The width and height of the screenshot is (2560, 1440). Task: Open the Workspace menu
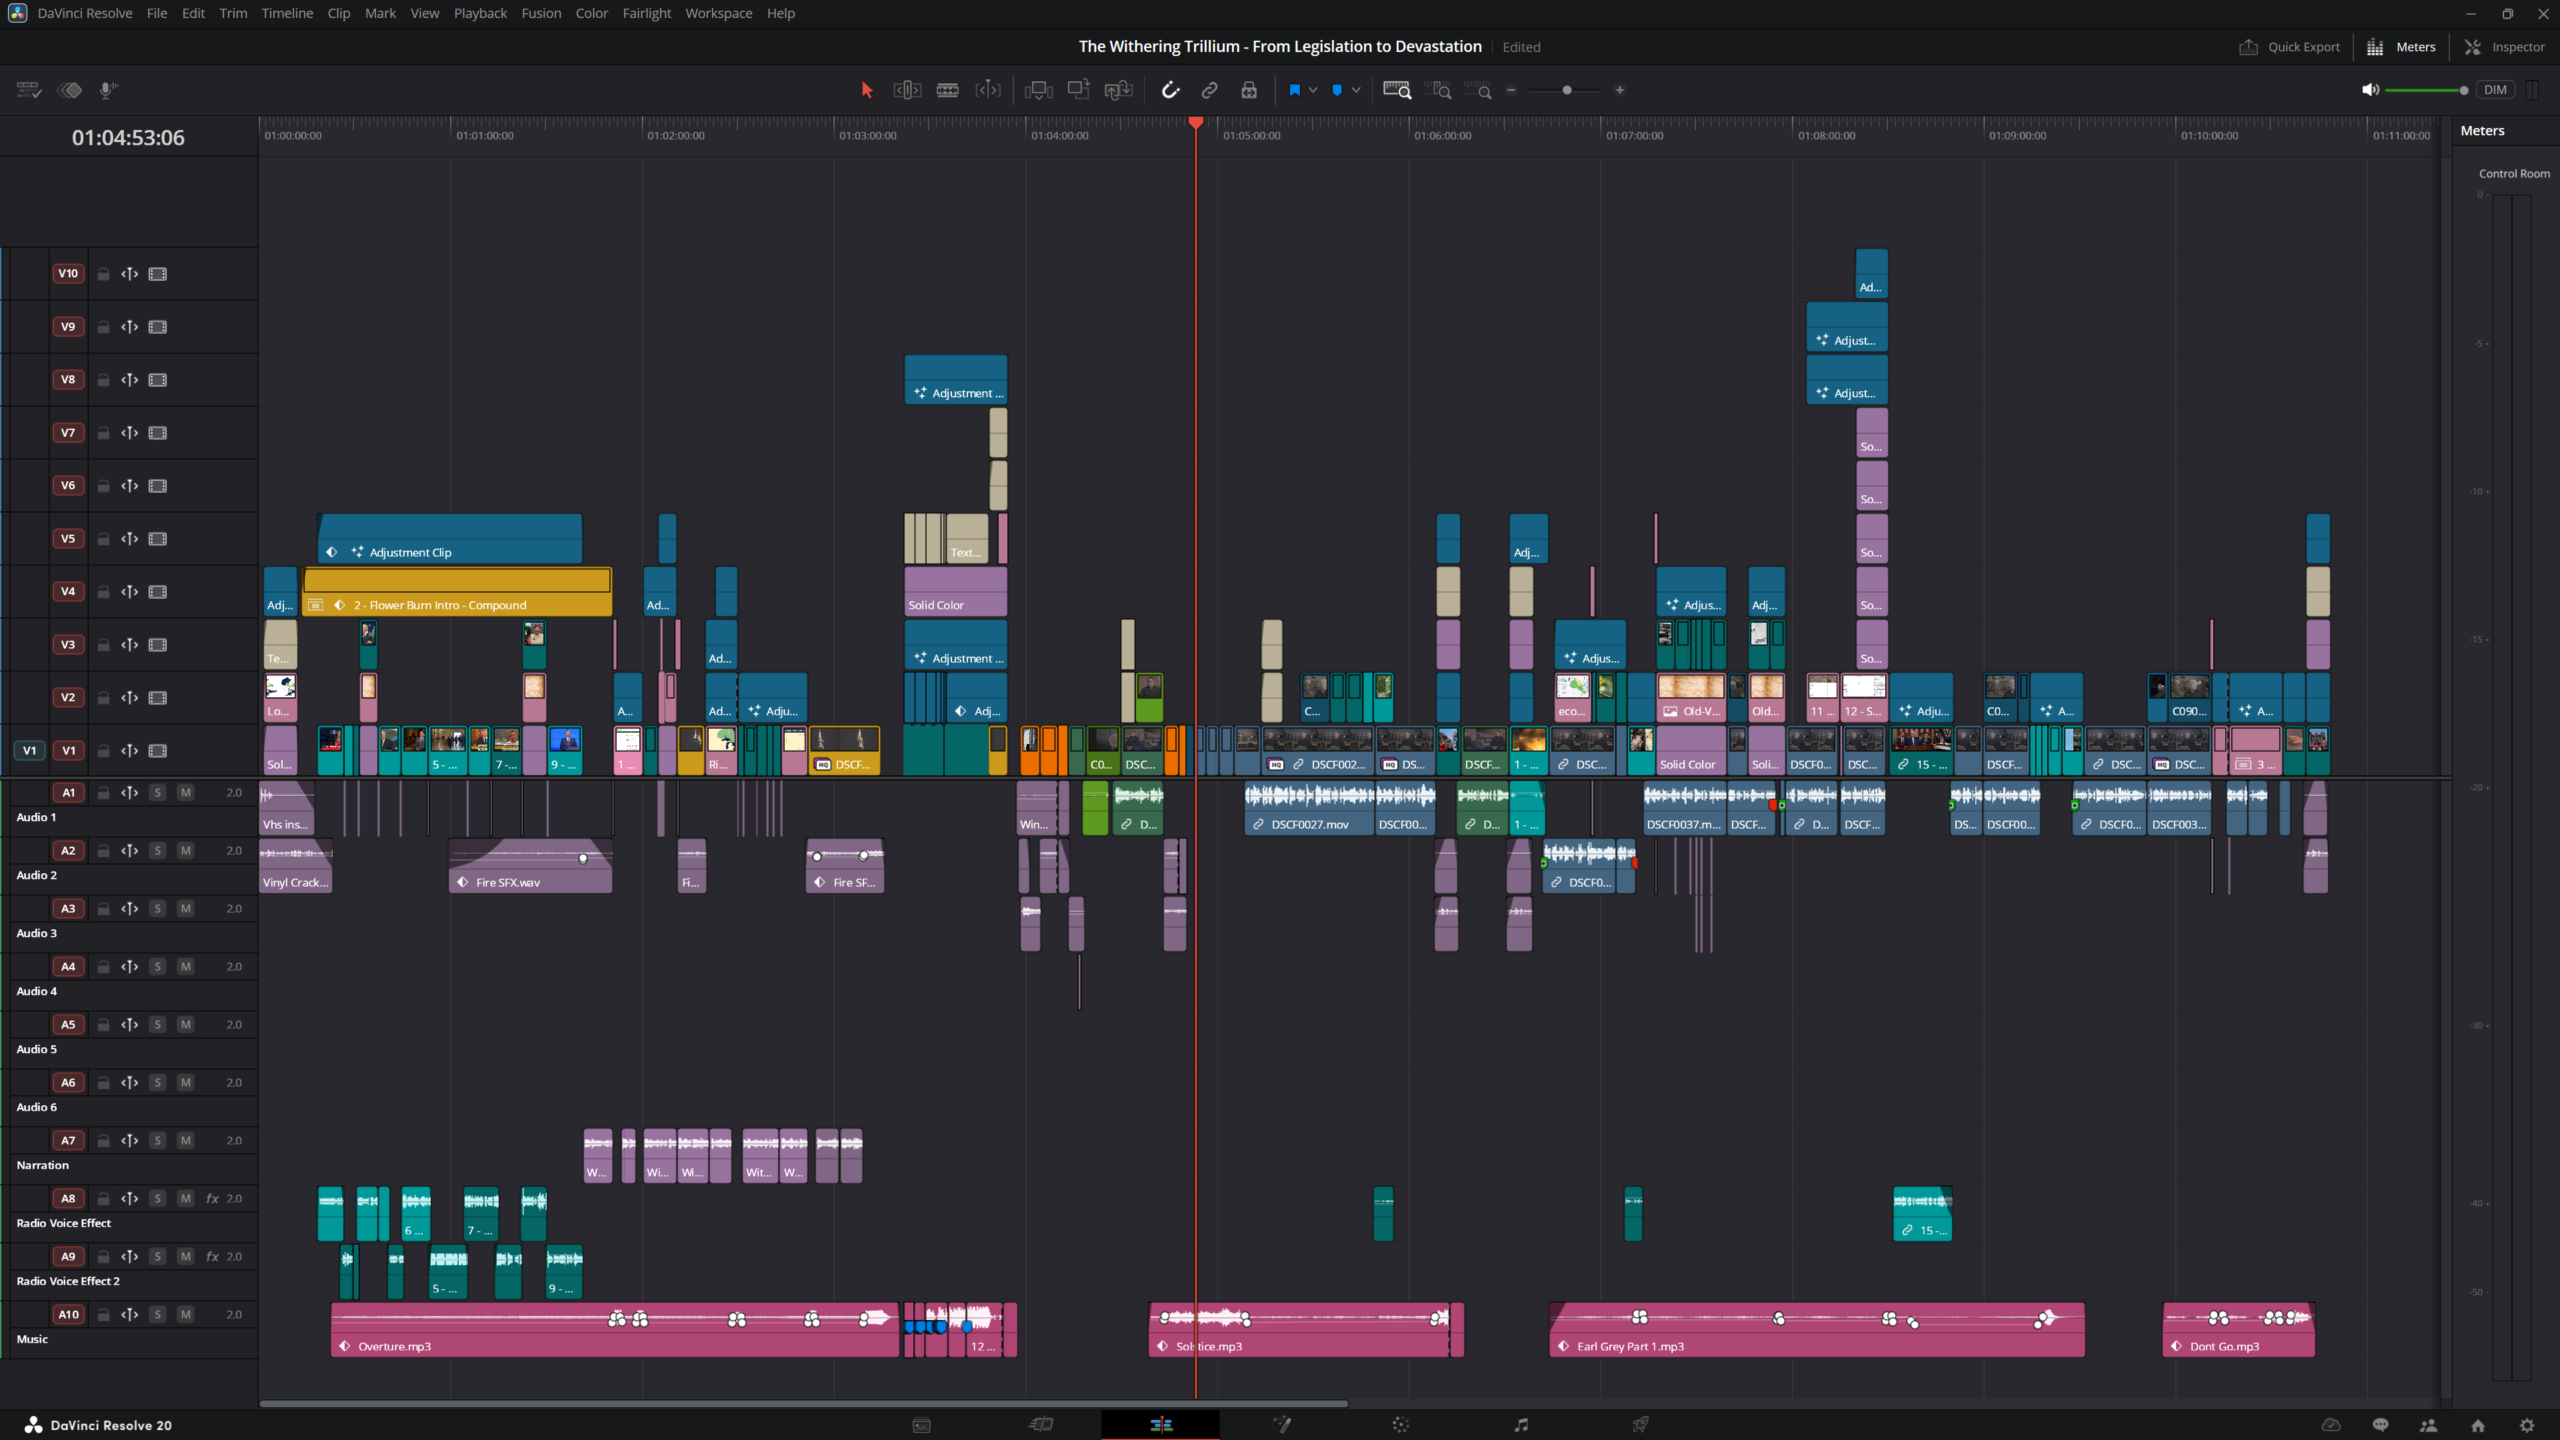pyautogui.click(x=718, y=13)
